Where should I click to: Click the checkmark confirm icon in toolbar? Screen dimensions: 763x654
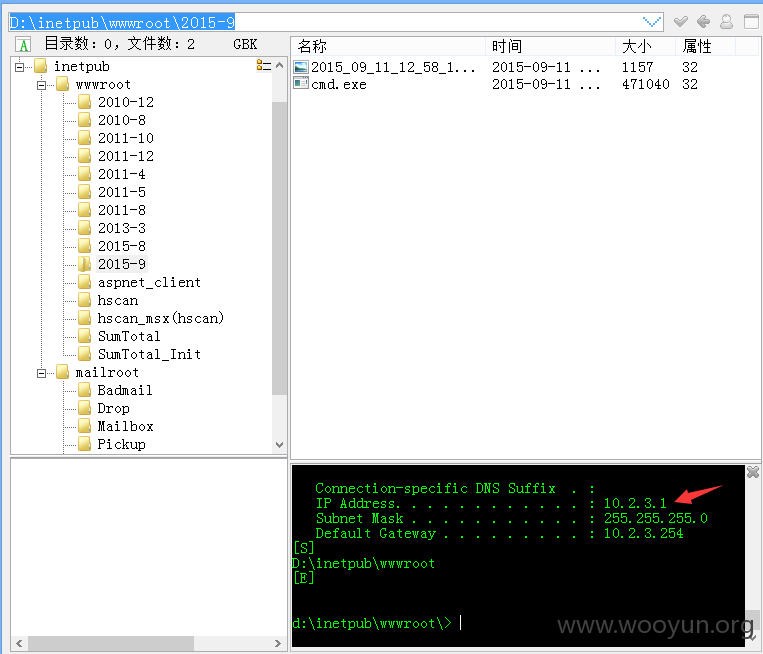(x=681, y=21)
